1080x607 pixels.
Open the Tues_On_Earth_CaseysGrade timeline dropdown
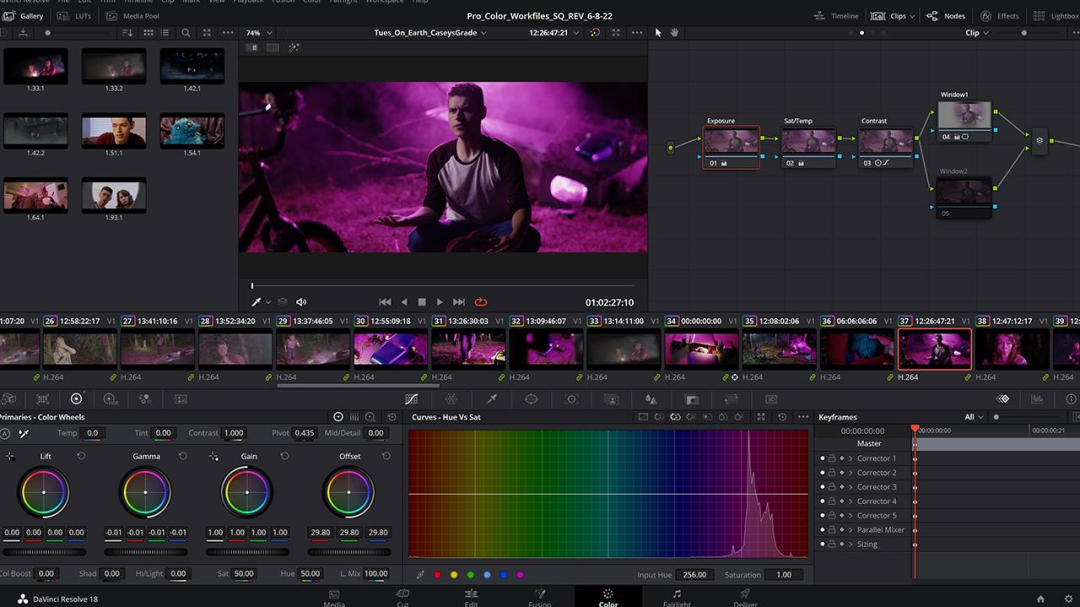(x=430, y=33)
